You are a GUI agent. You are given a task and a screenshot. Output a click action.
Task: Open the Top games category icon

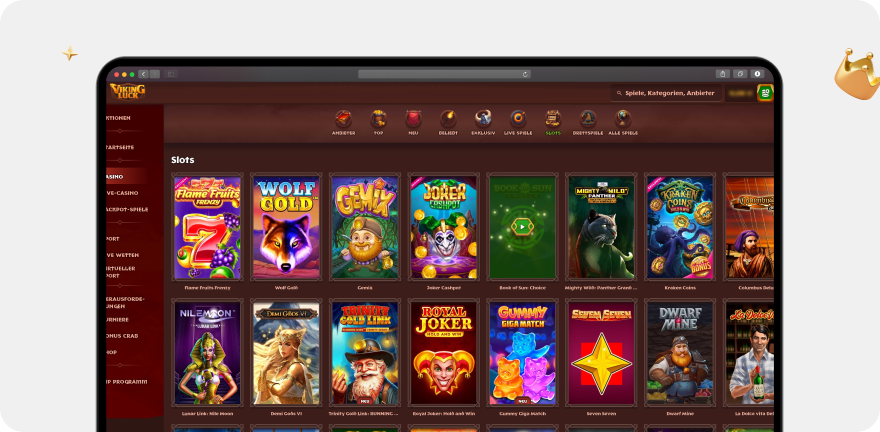click(x=378, y=120)
